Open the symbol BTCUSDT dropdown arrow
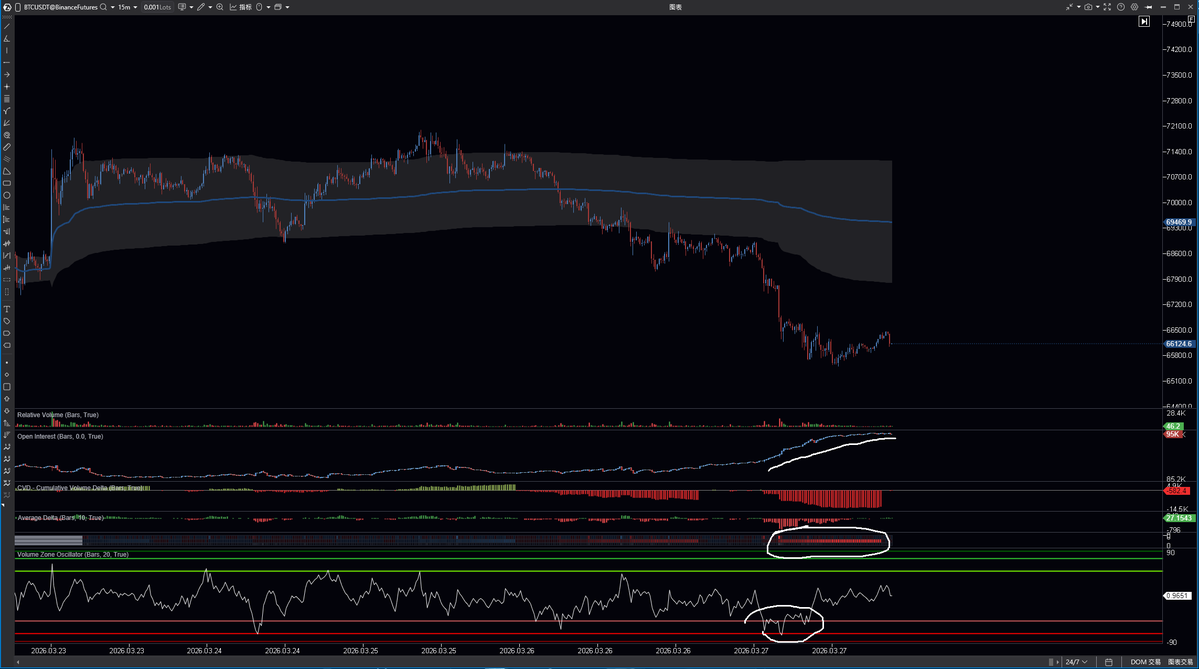 [x=112, y=7]
